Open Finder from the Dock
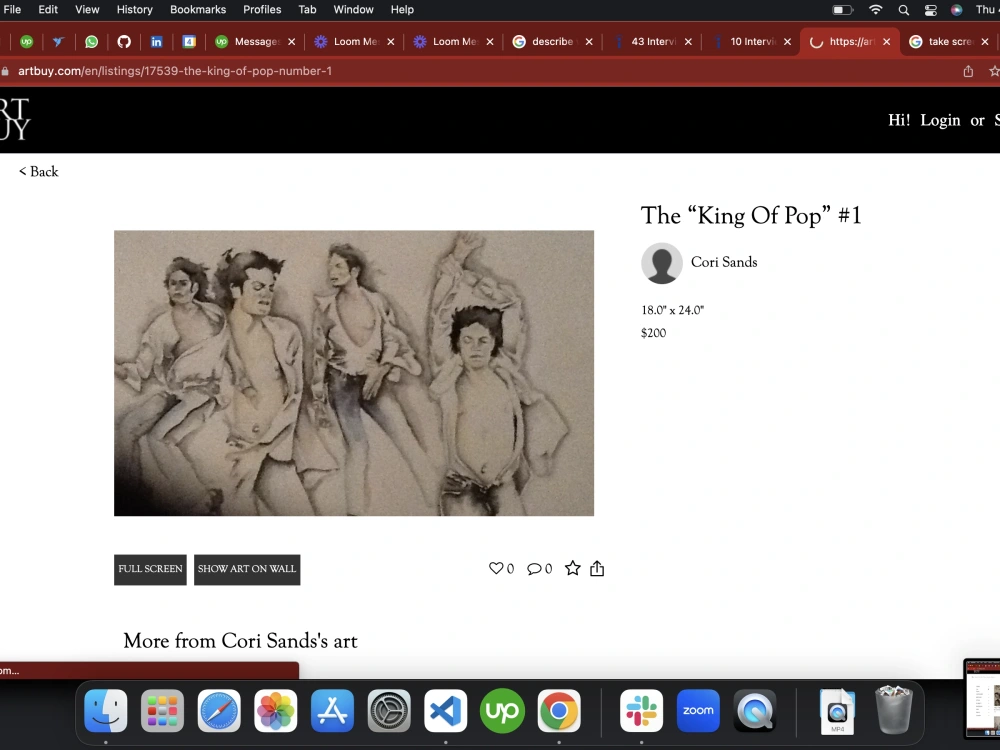 point(106,710)
